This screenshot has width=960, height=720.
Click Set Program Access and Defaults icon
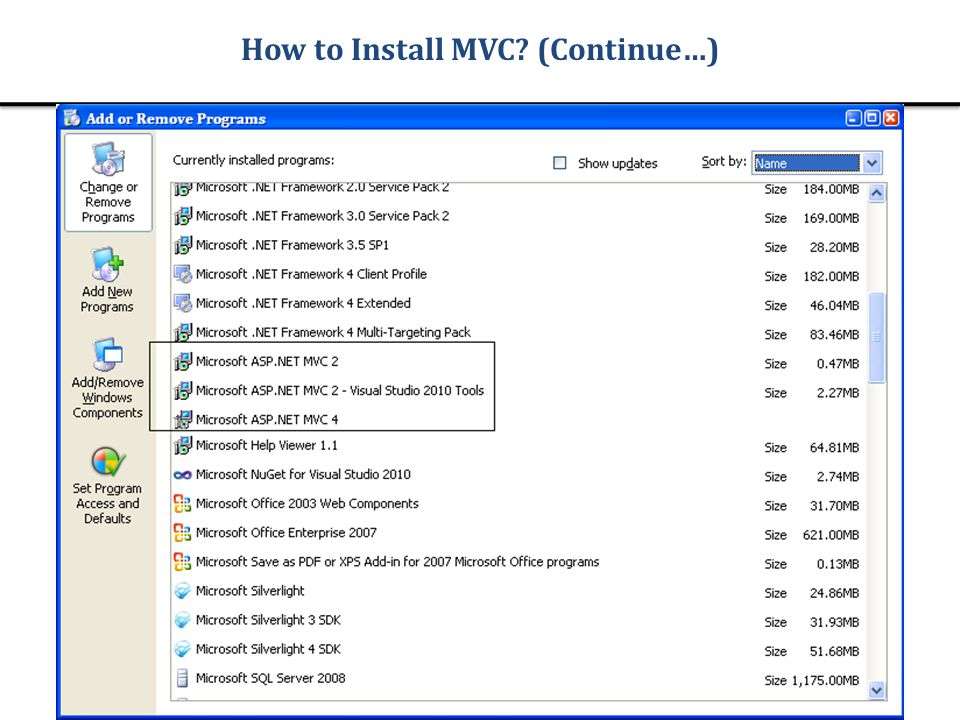point(108,462)
